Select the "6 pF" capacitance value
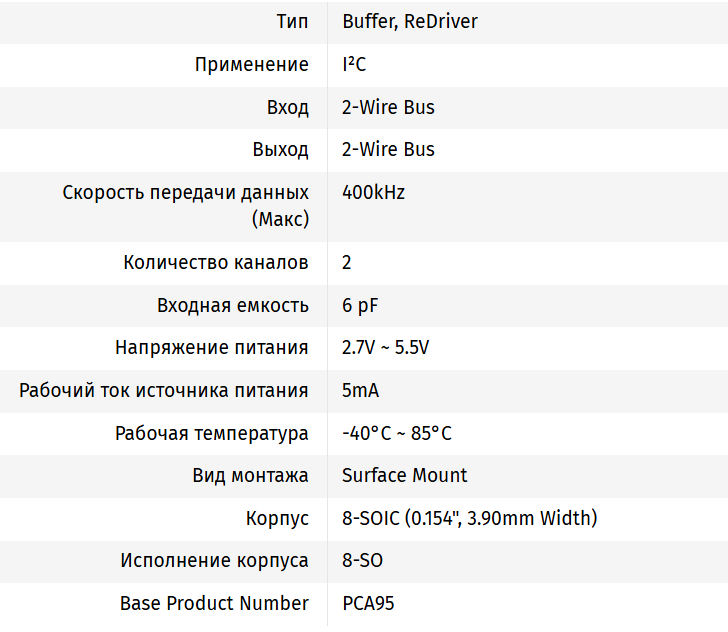This screenshot has height=632, width=728. (x=360, y=305)
